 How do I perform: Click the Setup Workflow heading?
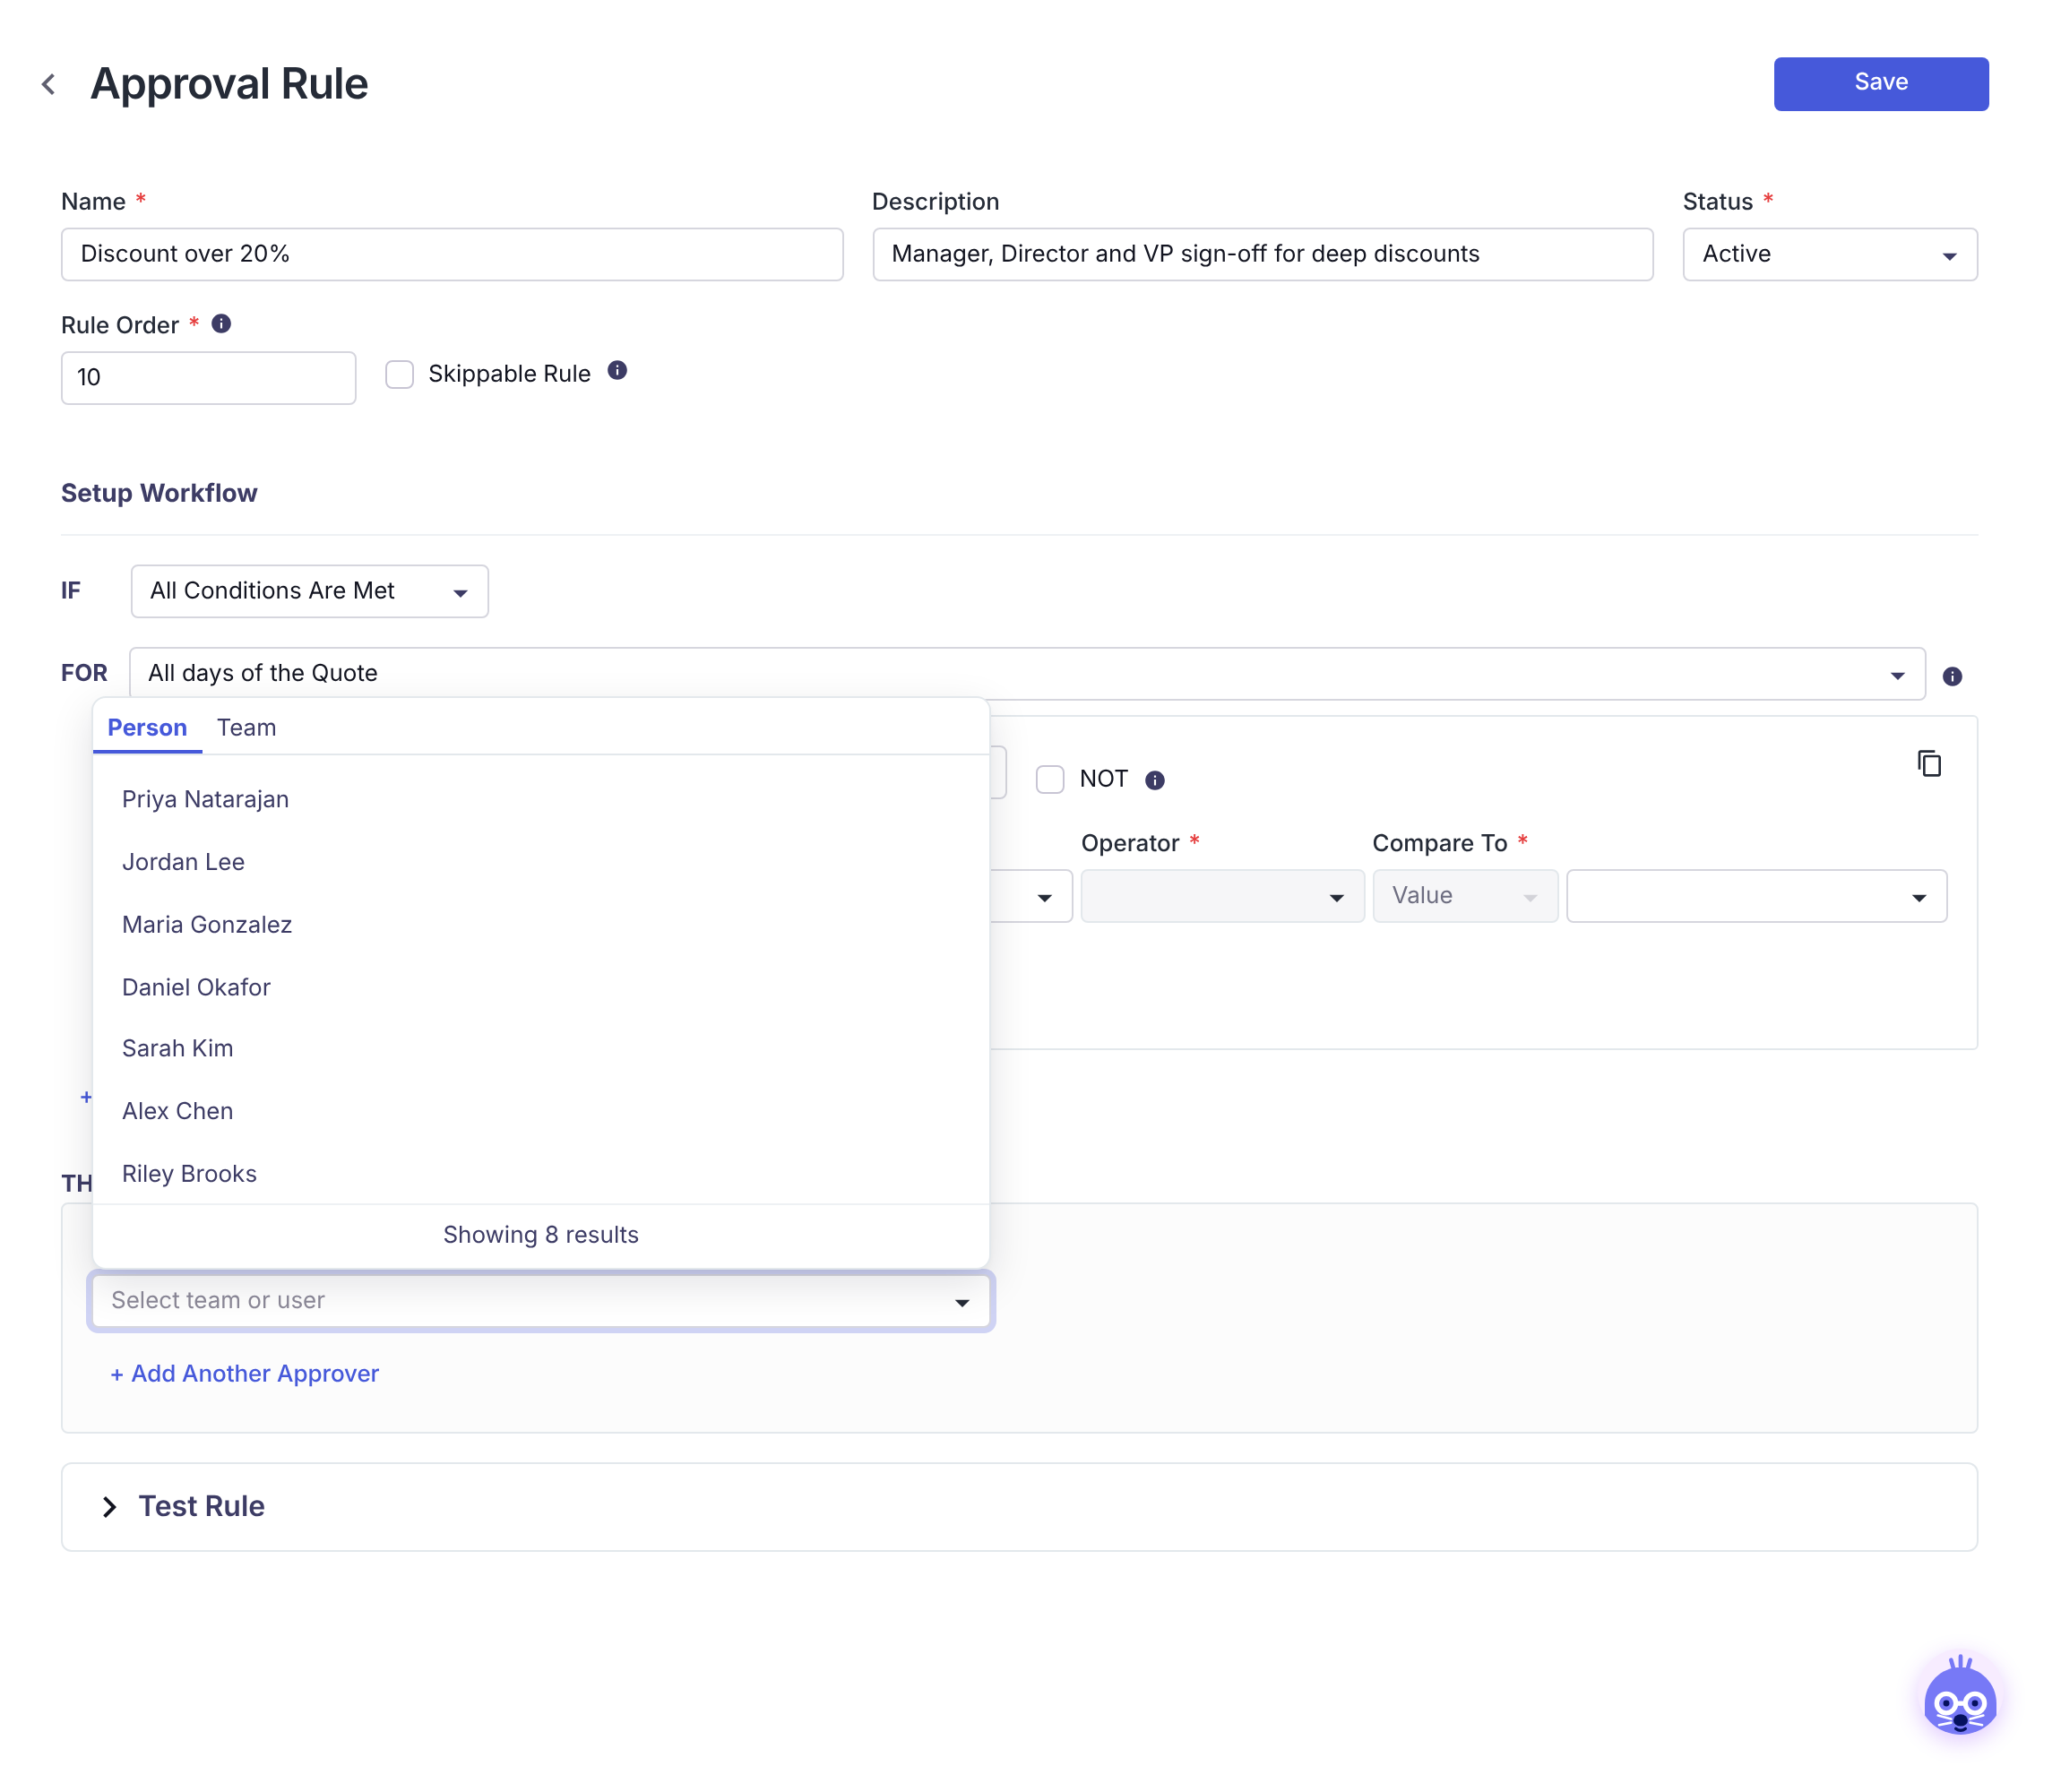pos(159,494)
